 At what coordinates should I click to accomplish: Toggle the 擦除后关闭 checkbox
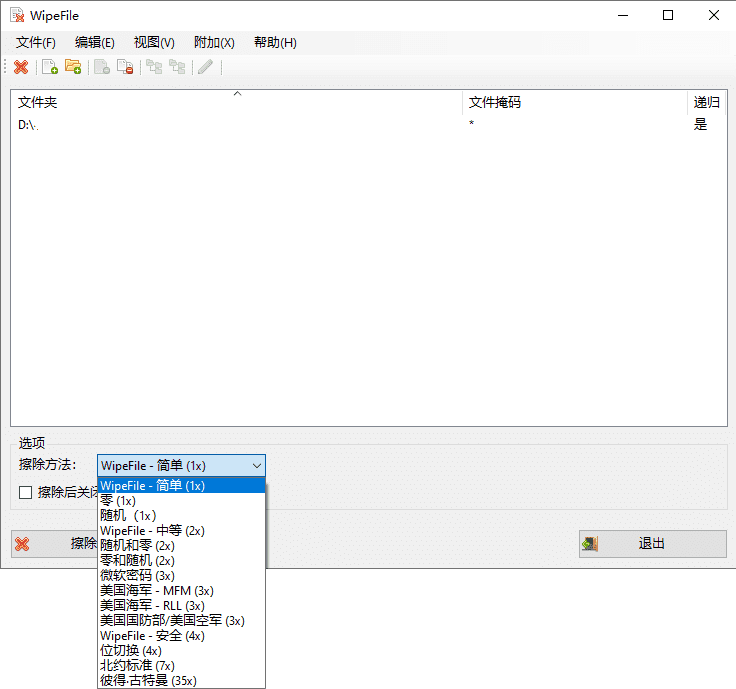[25, 492]
